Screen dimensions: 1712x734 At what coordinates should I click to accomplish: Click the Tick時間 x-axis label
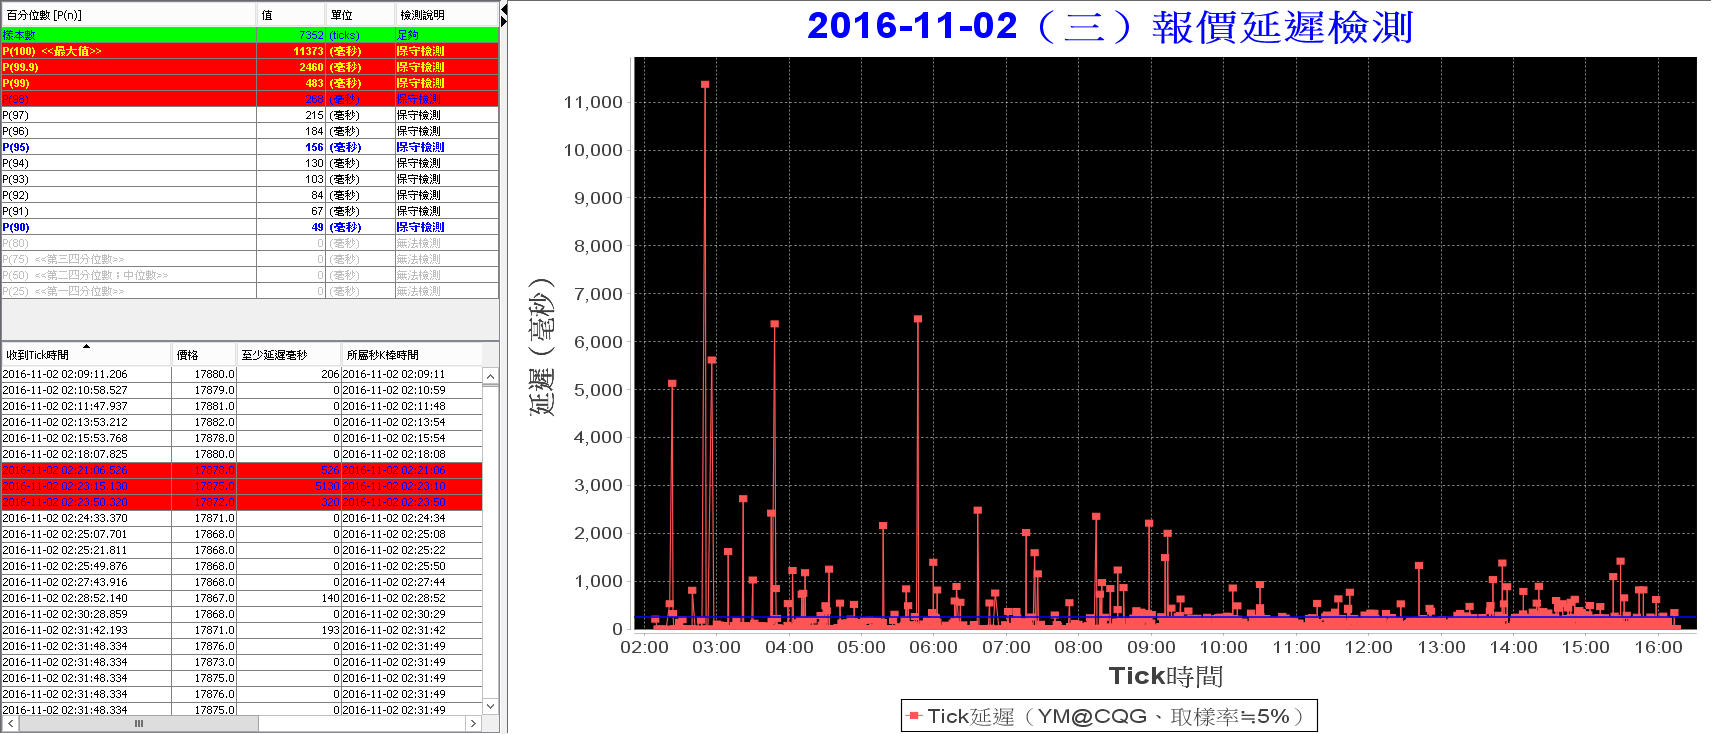(x=1166, y=676)
